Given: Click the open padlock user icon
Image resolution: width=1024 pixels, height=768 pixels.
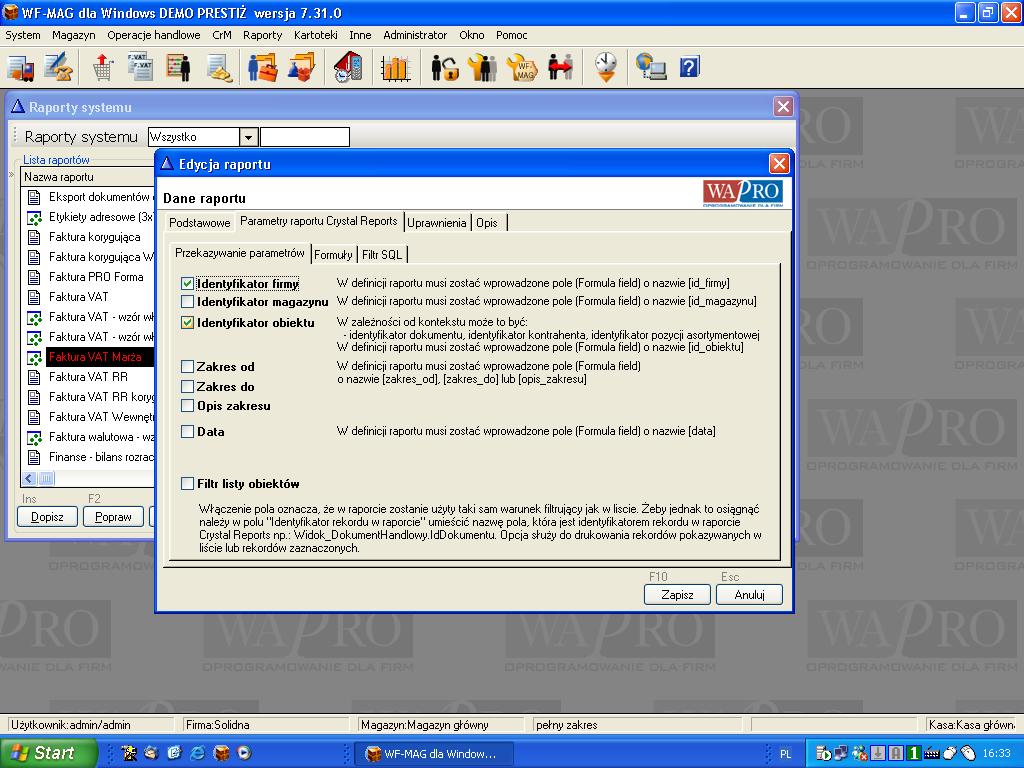Looking at the screenshot, I should 445,68.
